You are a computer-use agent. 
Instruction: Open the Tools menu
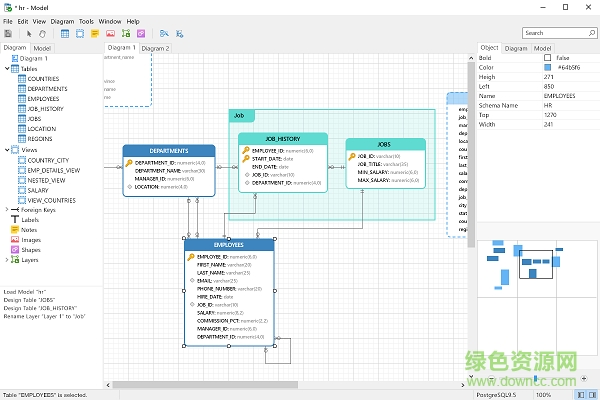[86, 20]
